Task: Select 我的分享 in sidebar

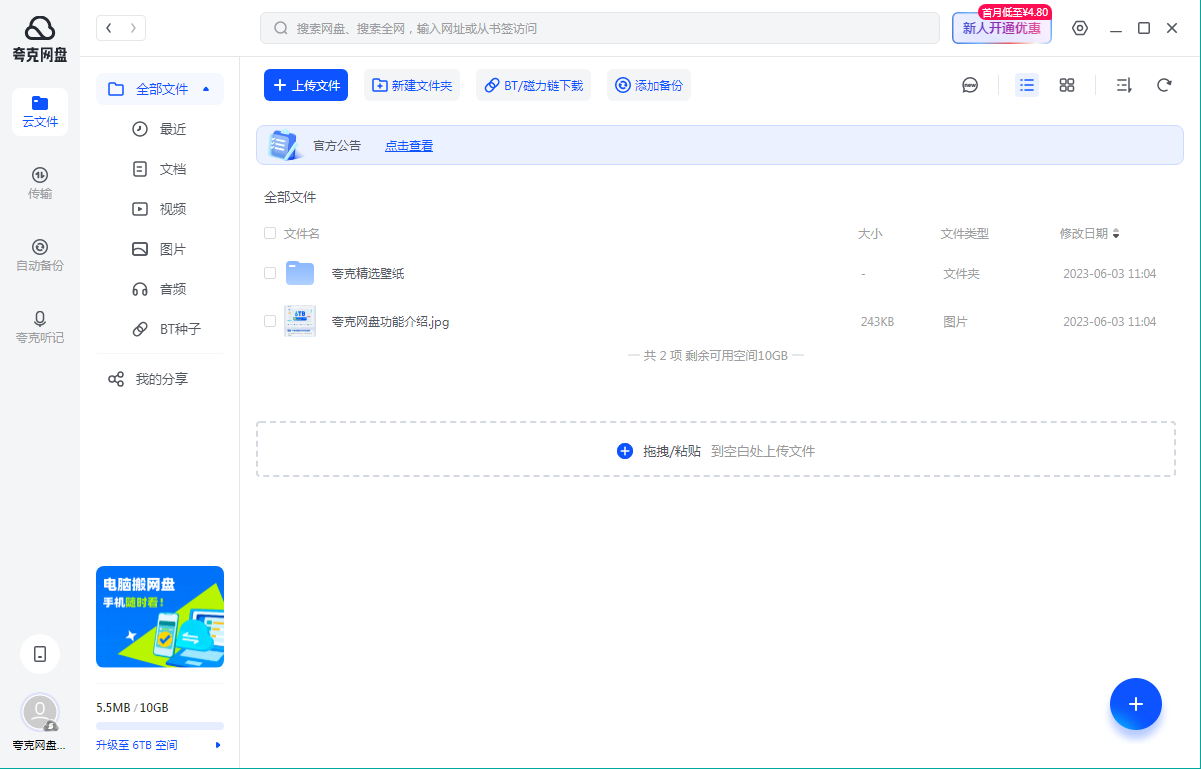Action: [x=161, y=379]
